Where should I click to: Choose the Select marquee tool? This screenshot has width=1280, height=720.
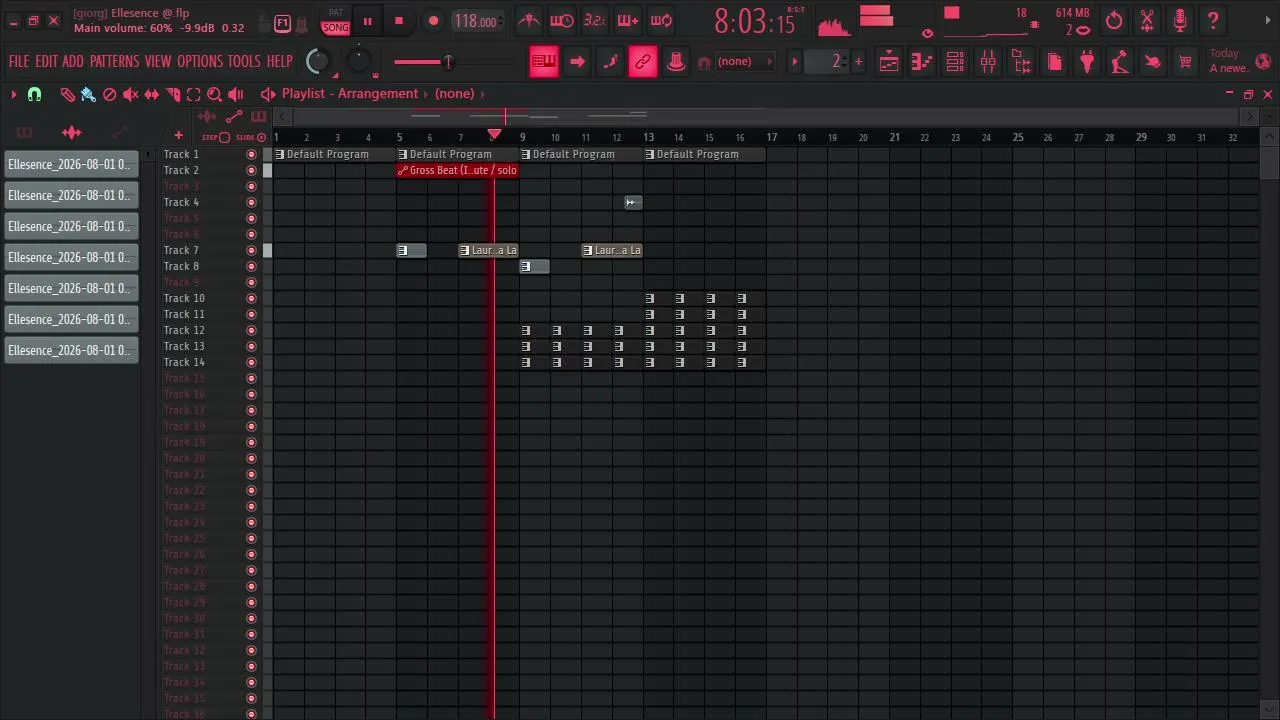(194, 94)
